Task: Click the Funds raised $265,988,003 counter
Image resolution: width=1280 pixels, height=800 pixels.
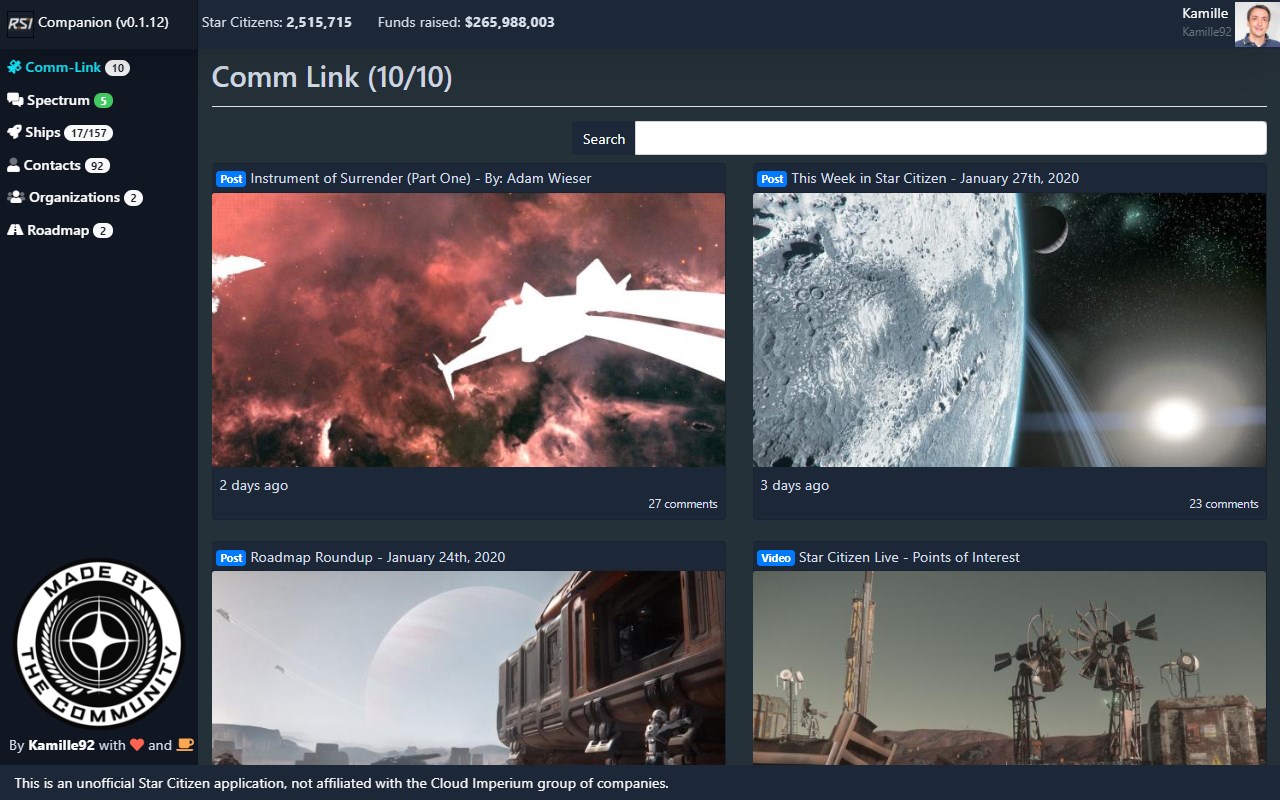Action: pyautogui.click(x=466, y=22)
